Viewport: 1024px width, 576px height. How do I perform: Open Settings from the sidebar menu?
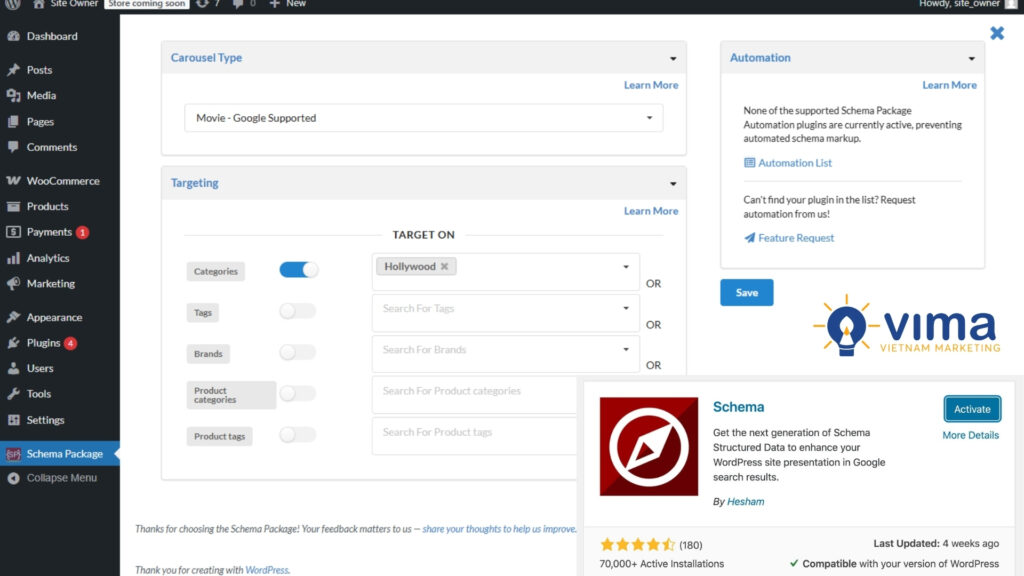[x=47, y=419]
